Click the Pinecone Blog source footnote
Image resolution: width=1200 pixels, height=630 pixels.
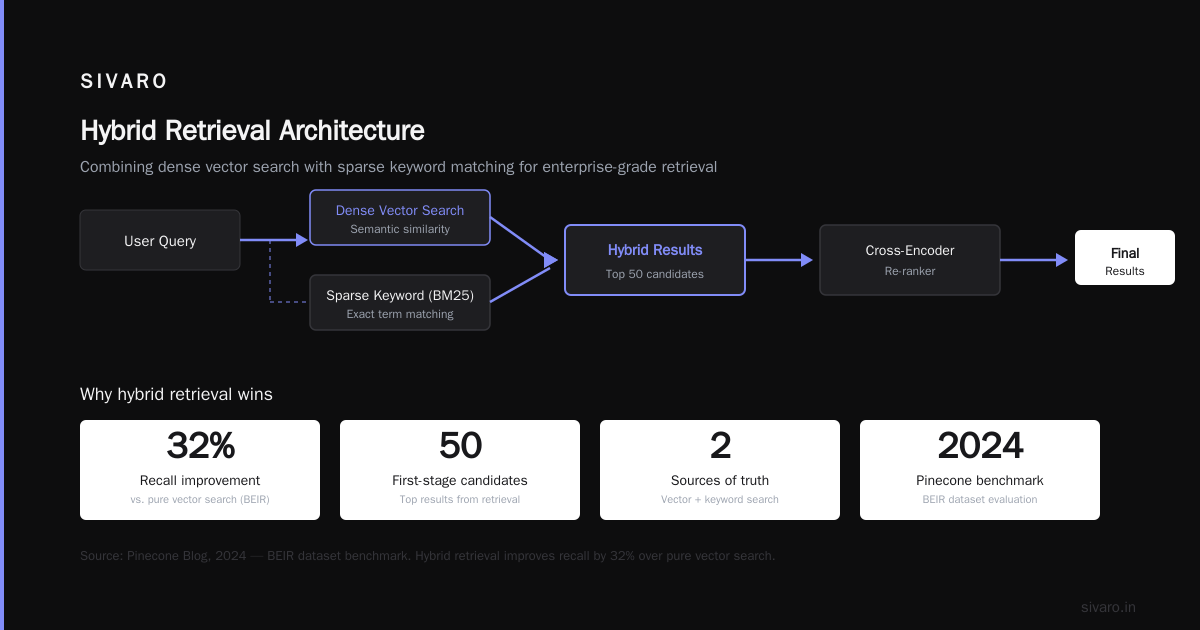[427, 555]
